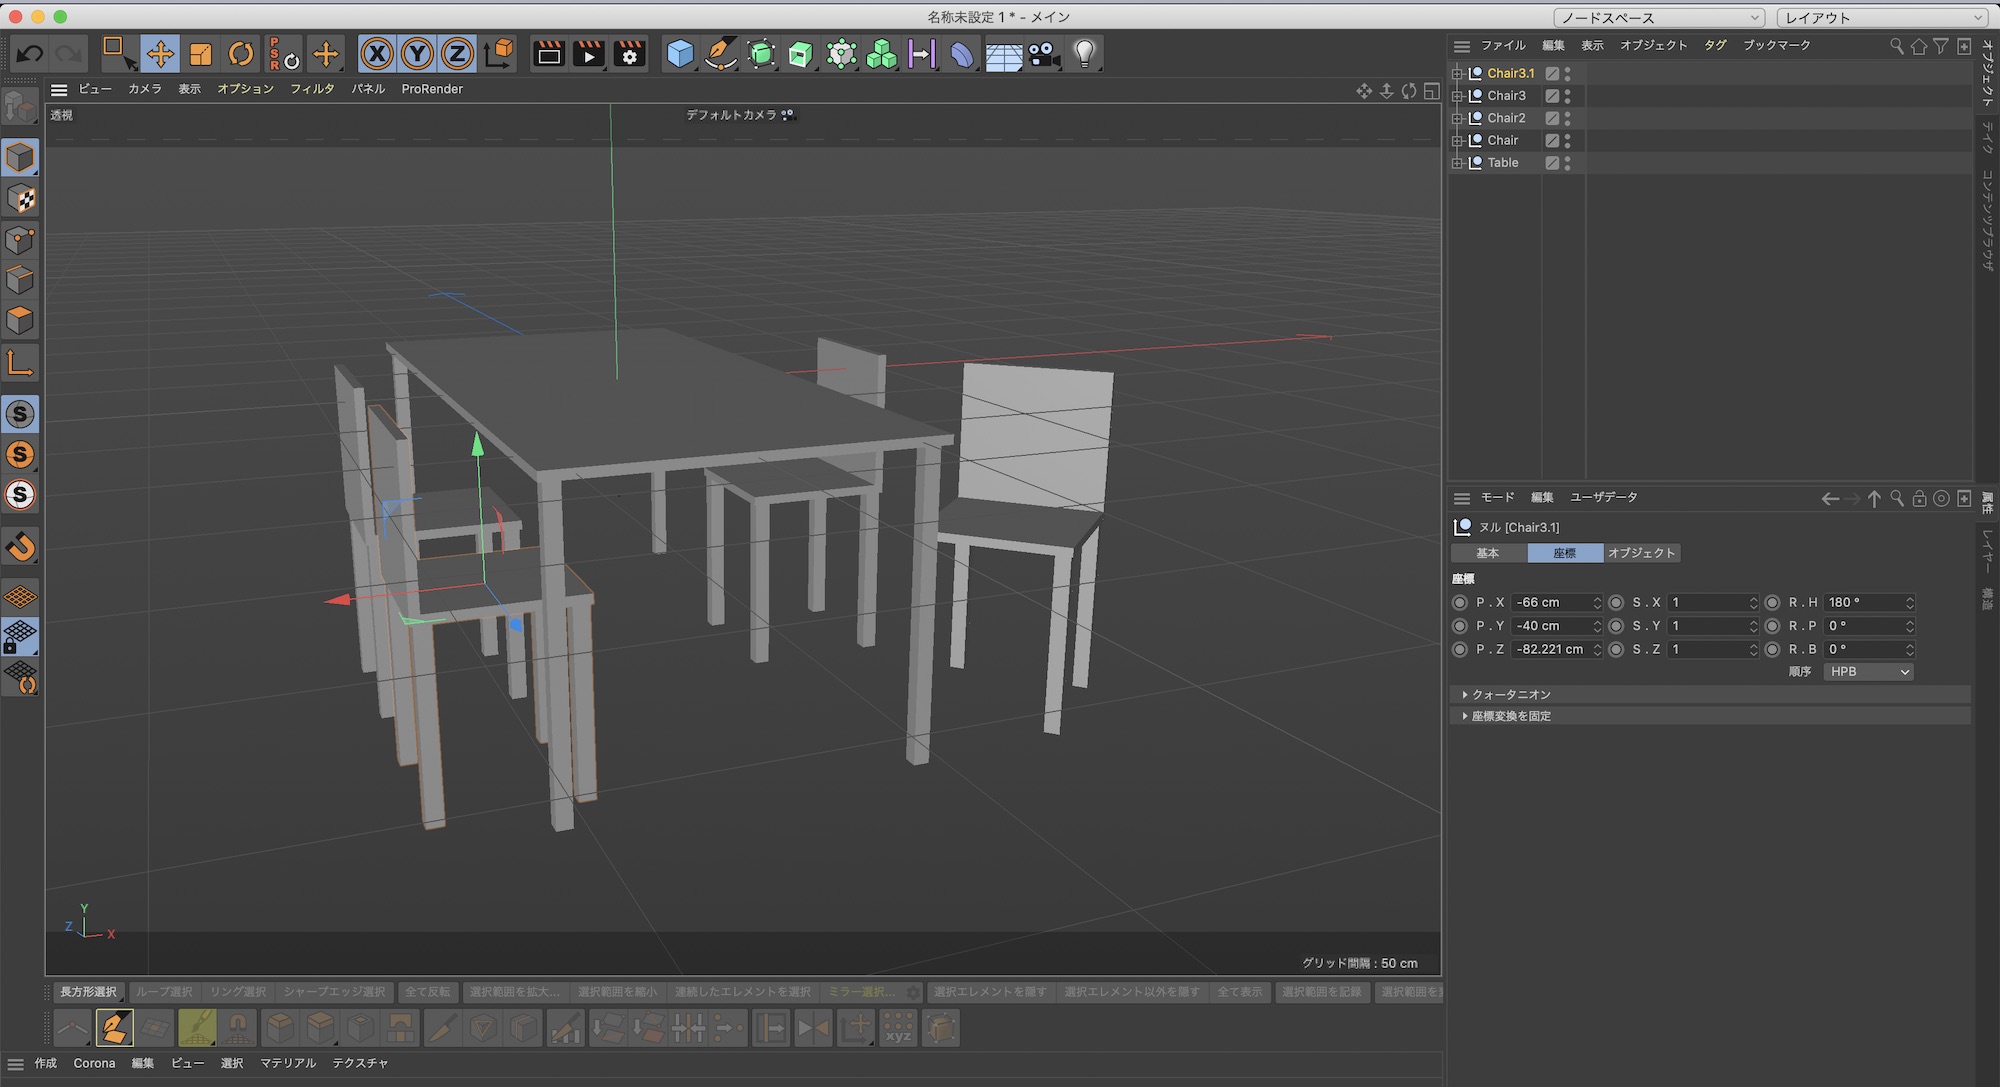Add a camera object
2000x1087 pixels.
(1043, 54)
